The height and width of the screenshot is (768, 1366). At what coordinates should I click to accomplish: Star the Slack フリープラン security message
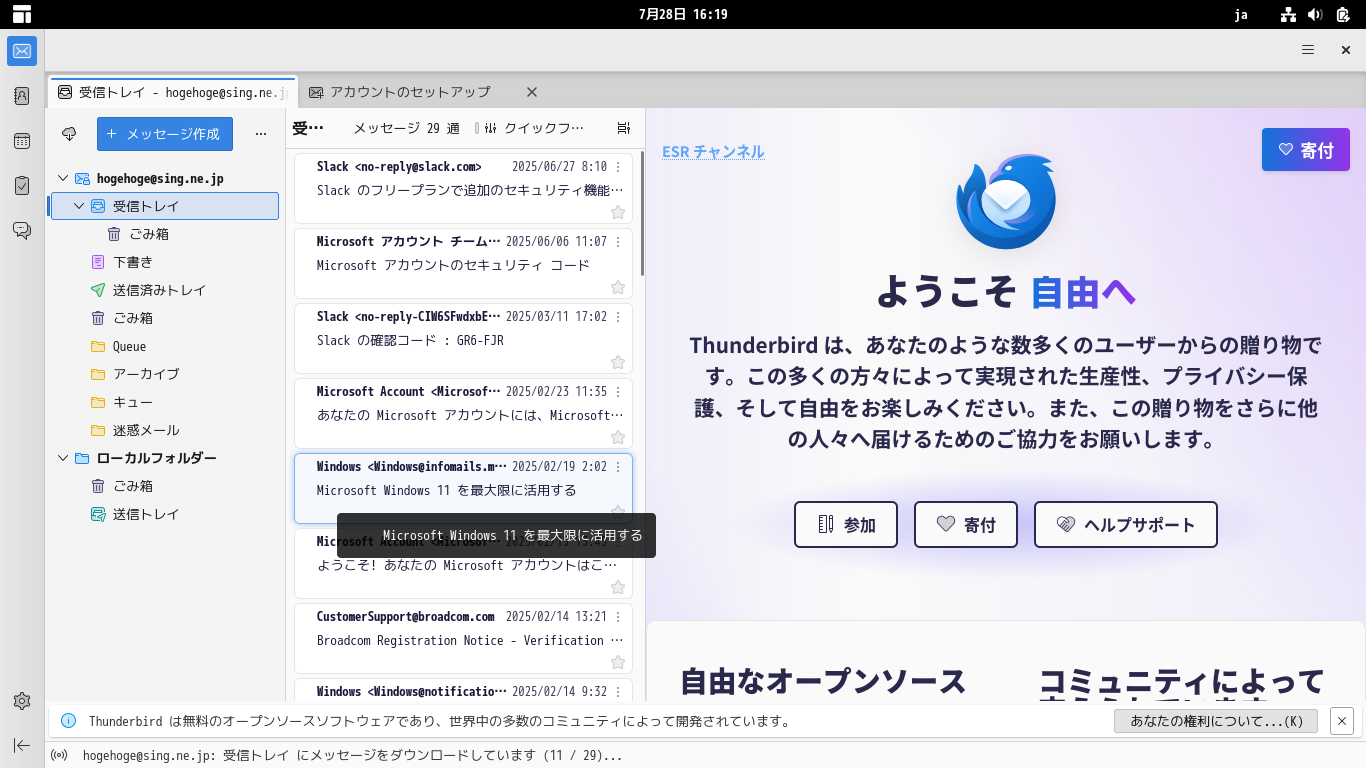pyautogui.click(x=618, y=212)
